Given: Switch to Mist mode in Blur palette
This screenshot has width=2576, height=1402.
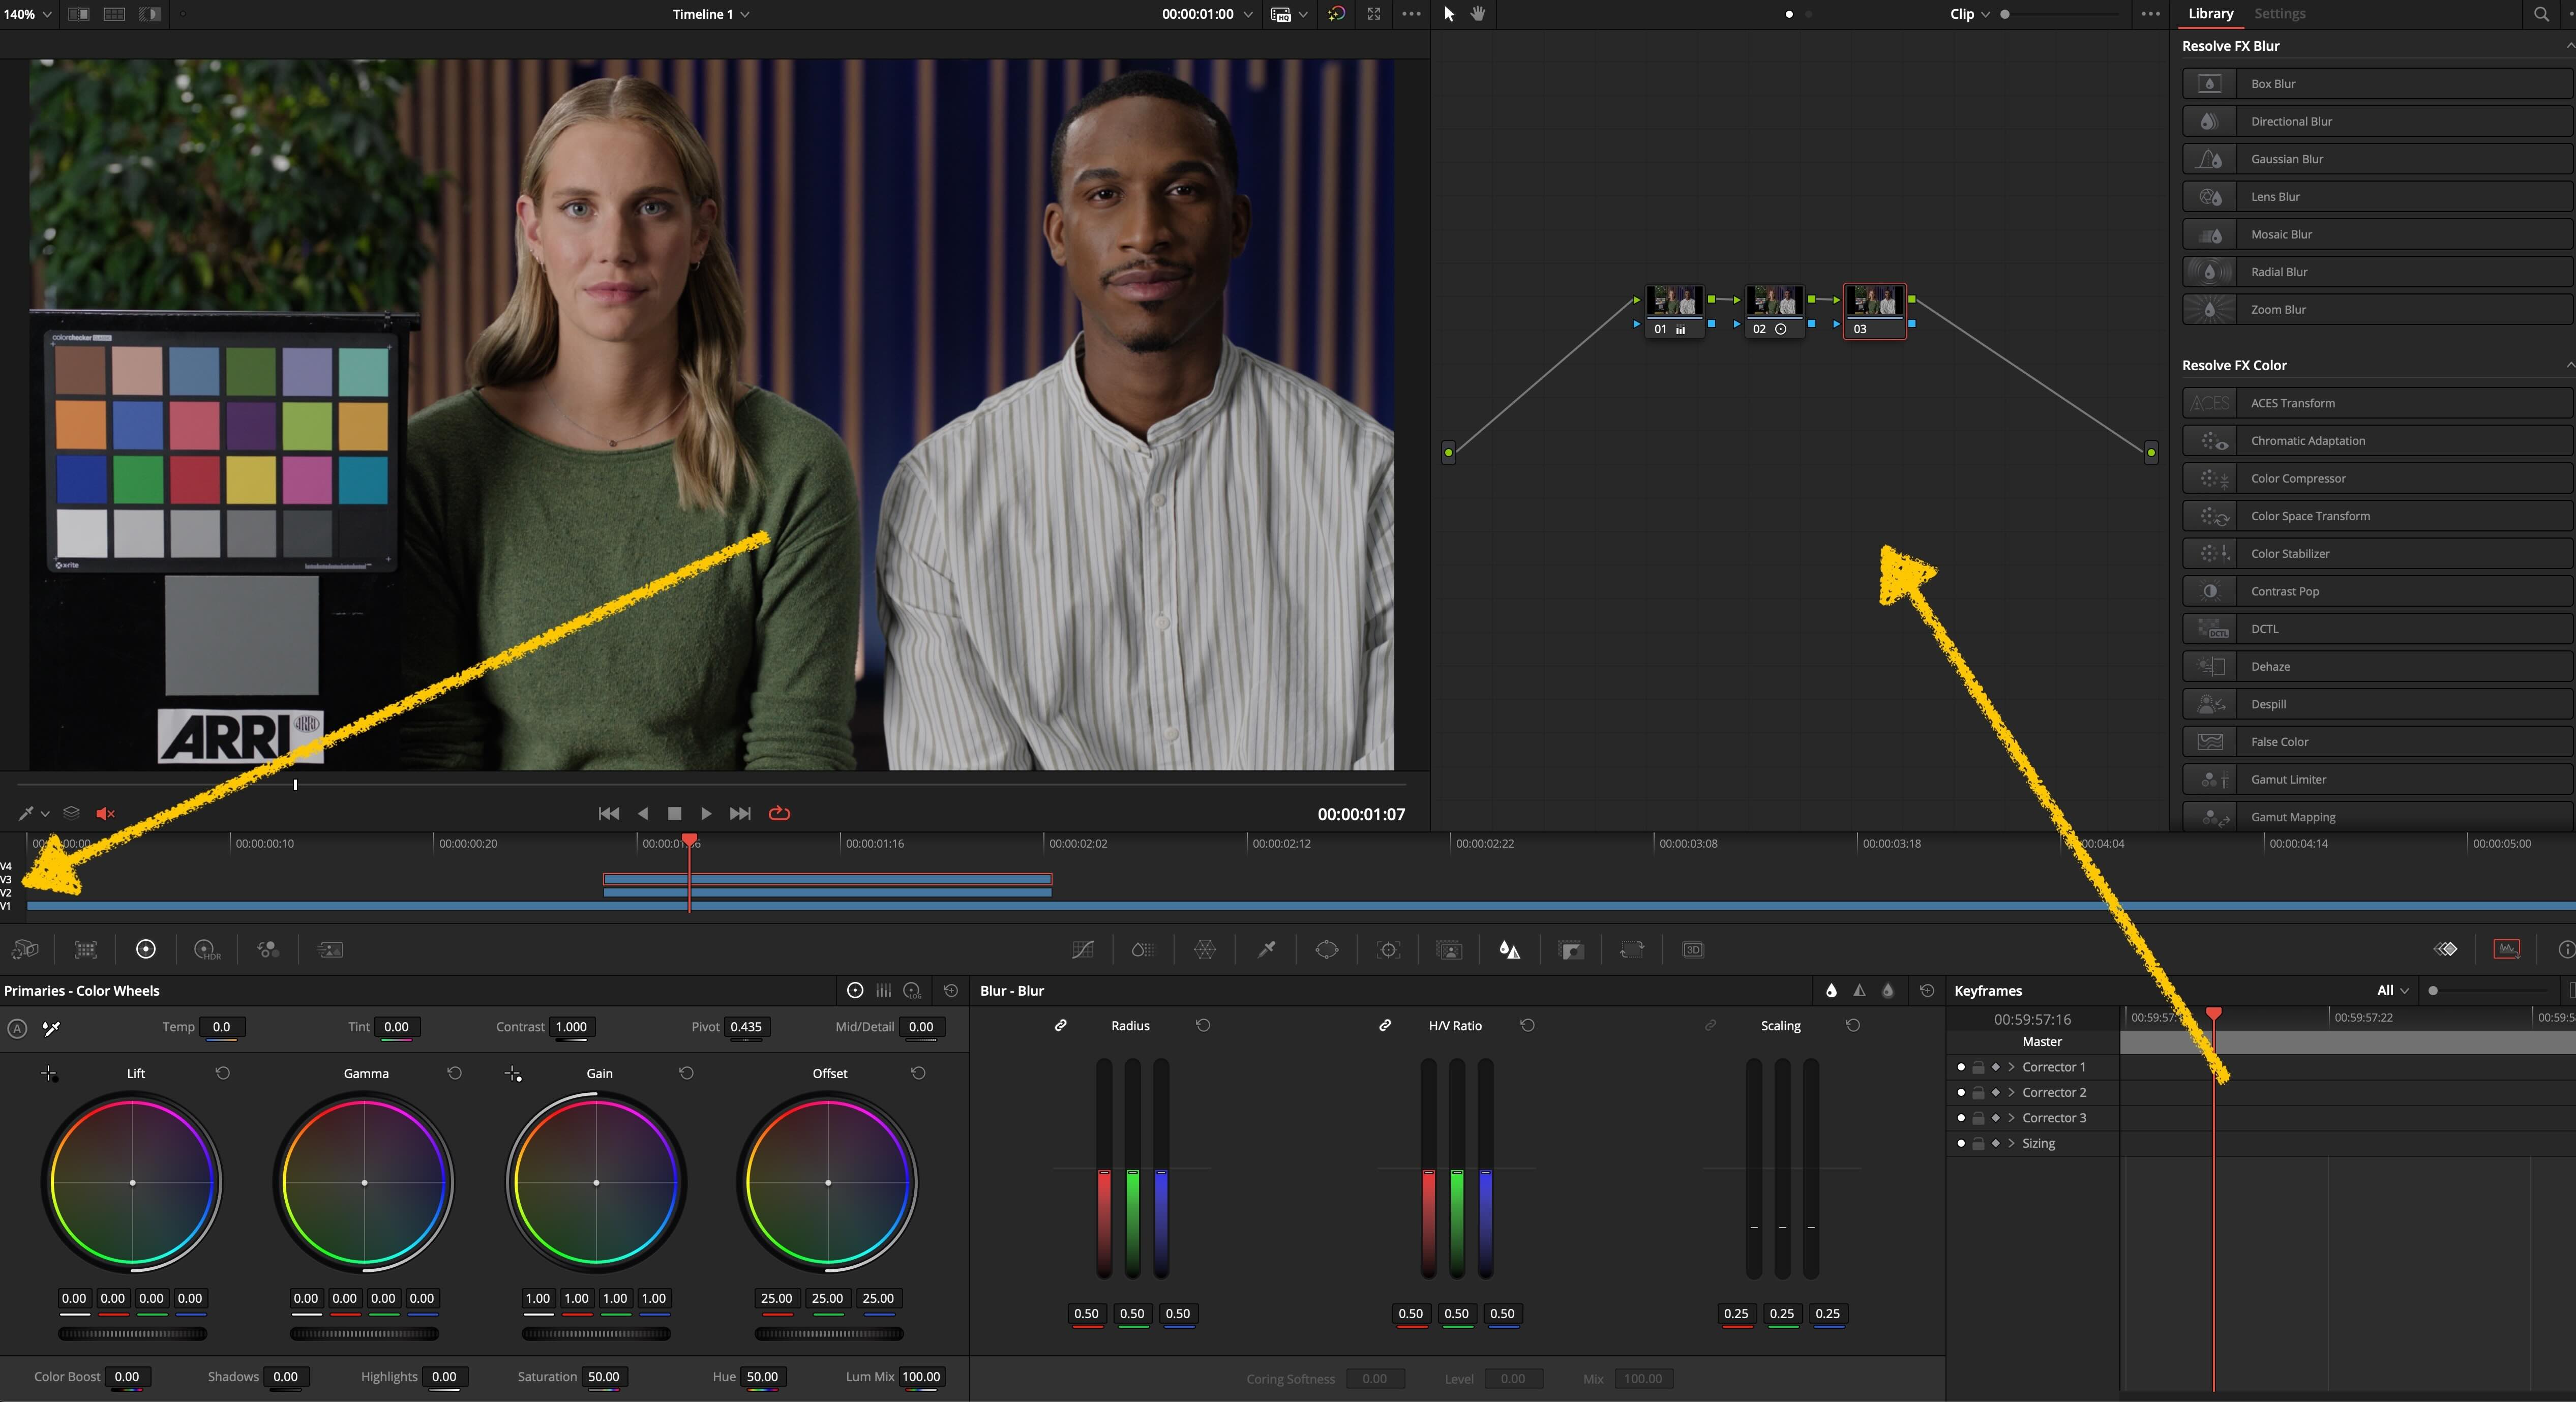Looking at the screenshot, I should click(x=1888, y=990).
